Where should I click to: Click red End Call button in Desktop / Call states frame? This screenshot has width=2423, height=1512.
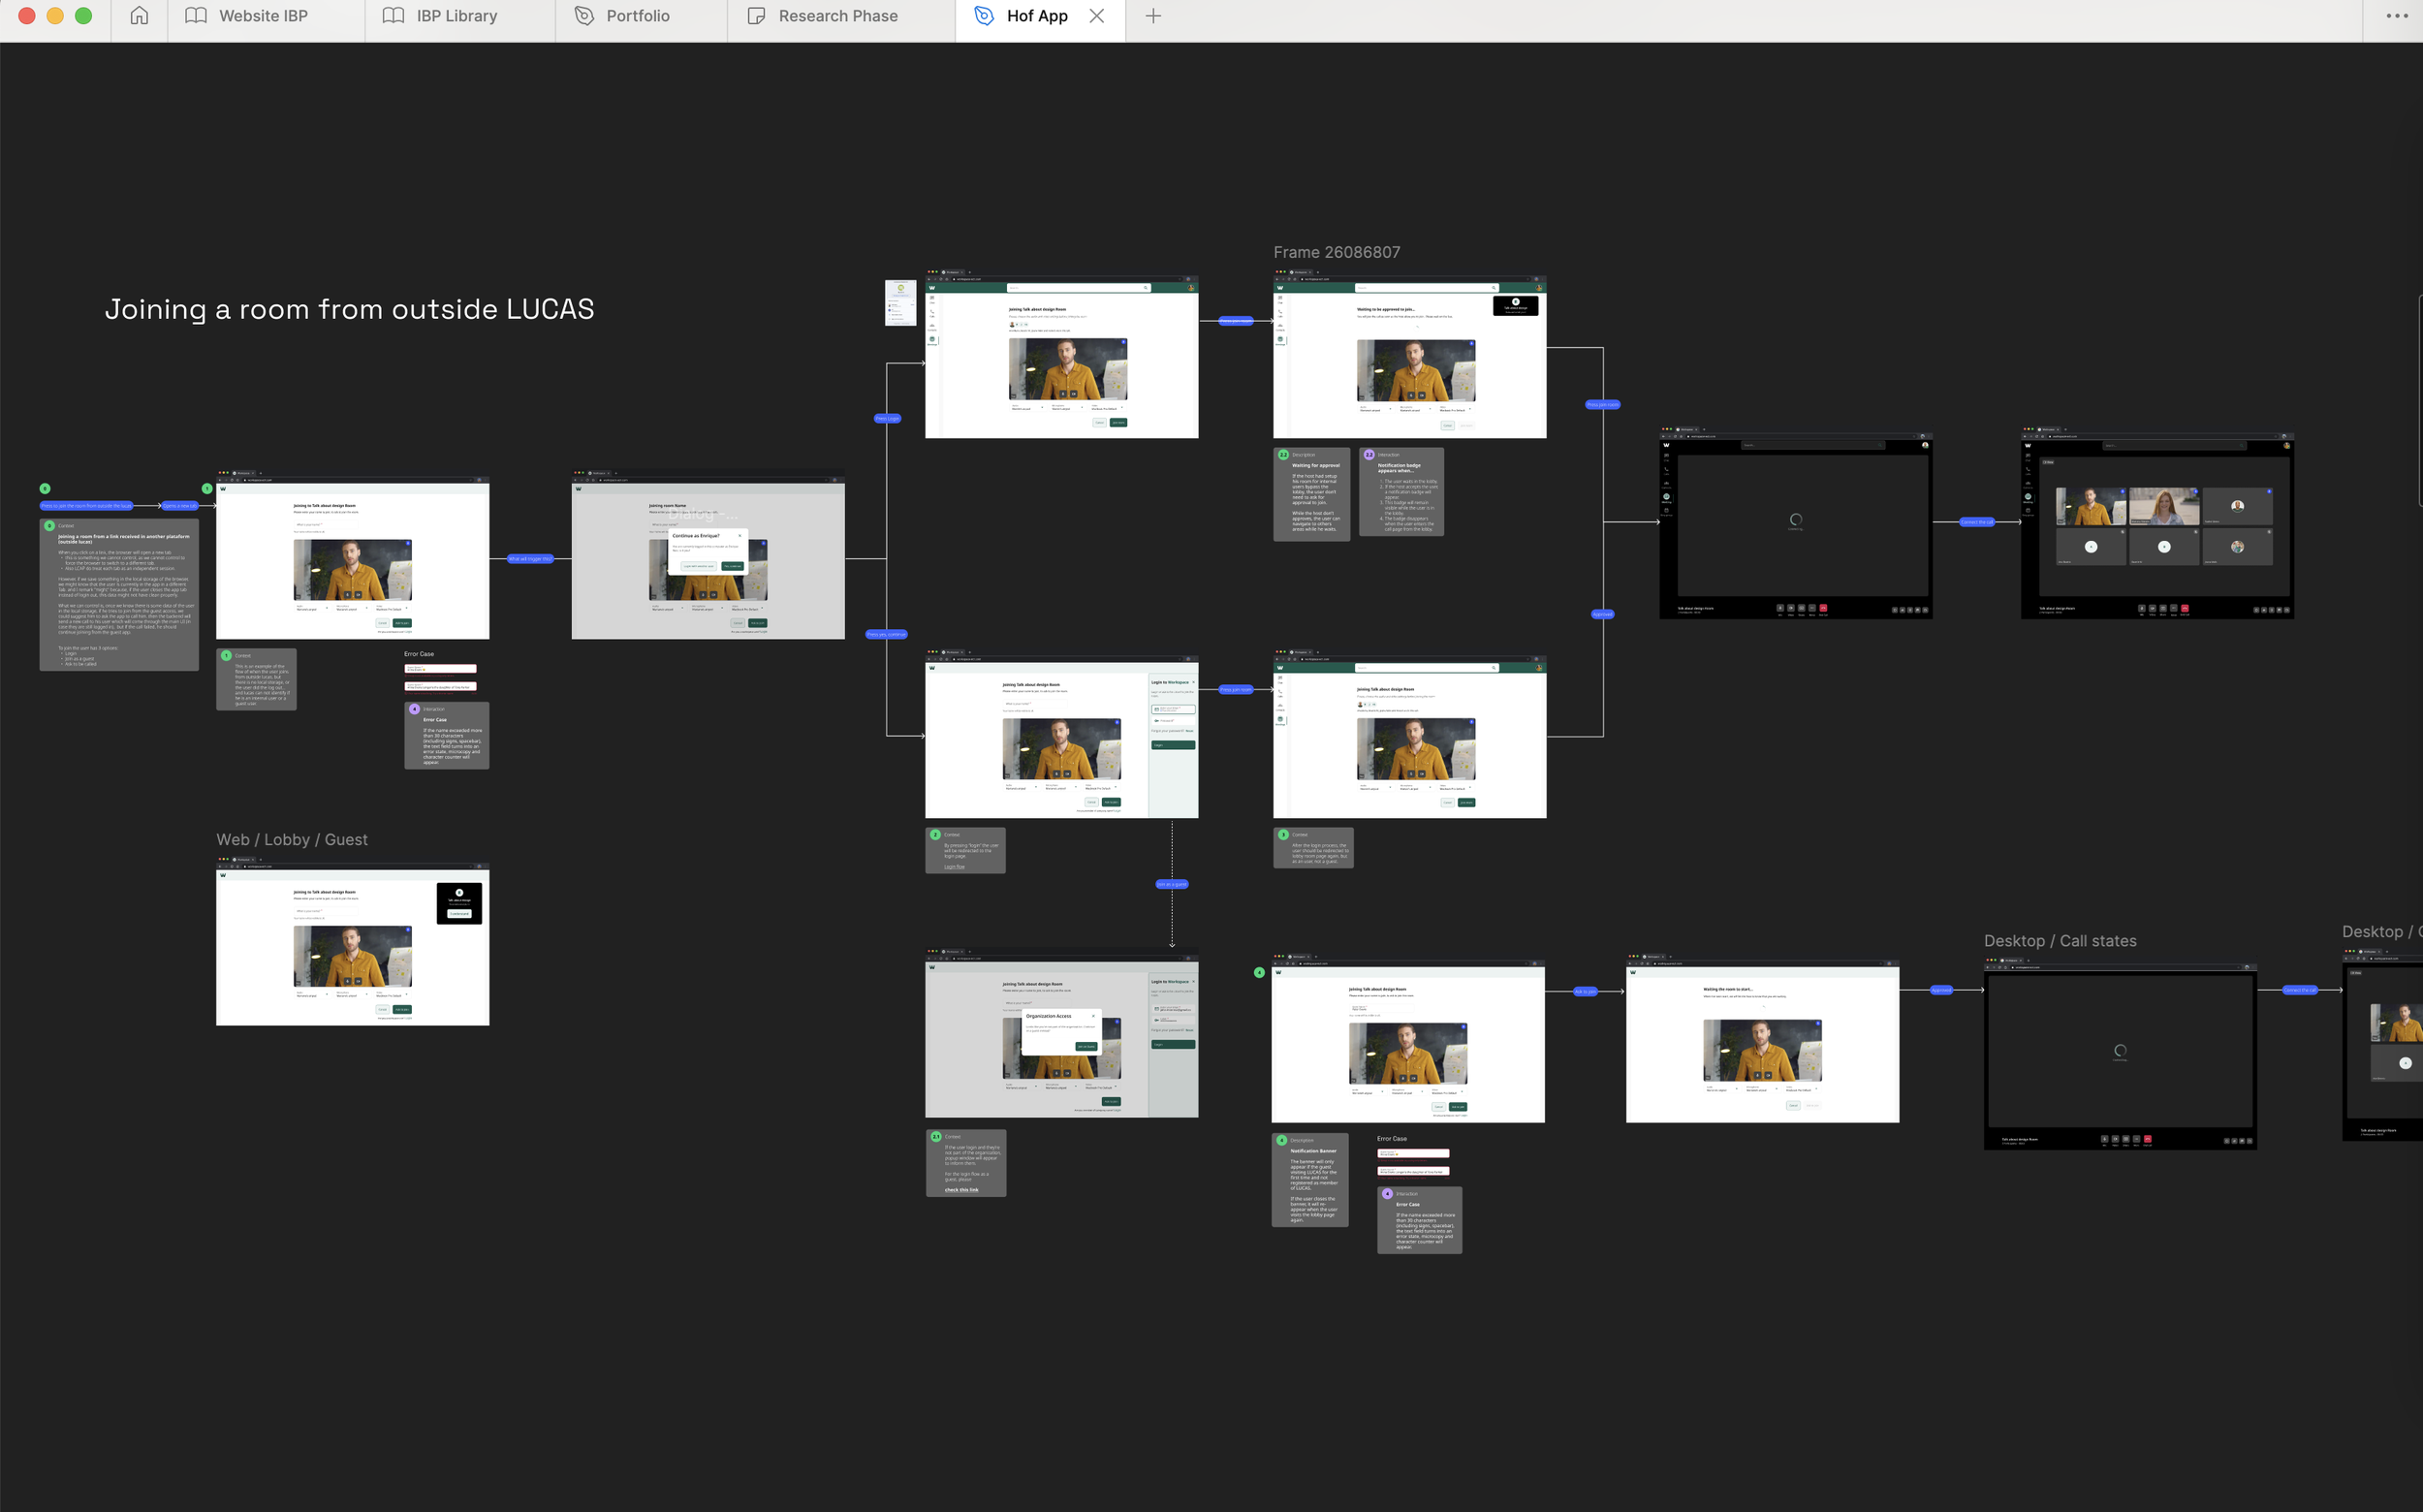coord(2148,1139)
